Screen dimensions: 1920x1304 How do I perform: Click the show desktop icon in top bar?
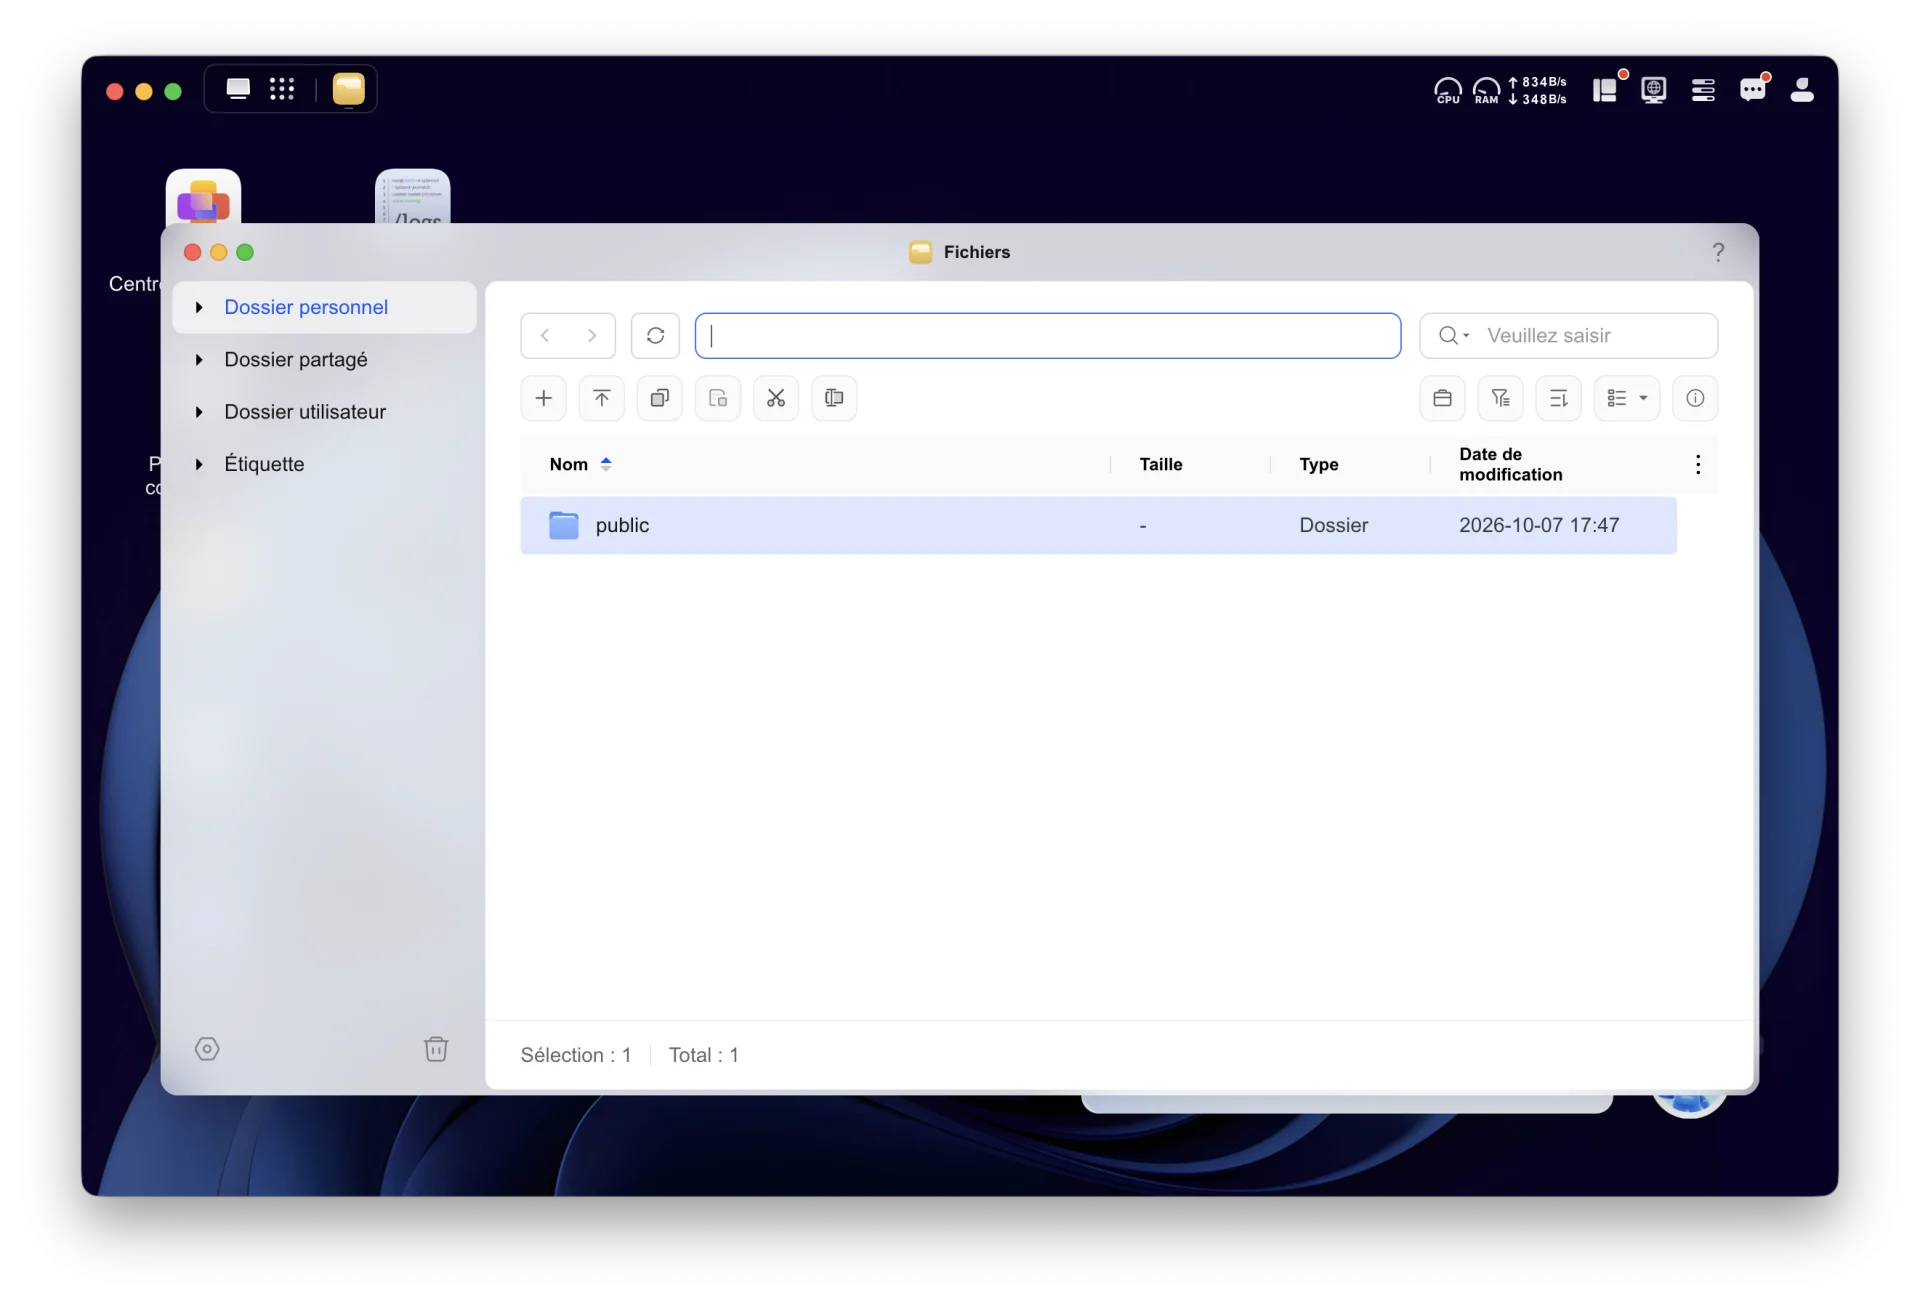point(238,89)
